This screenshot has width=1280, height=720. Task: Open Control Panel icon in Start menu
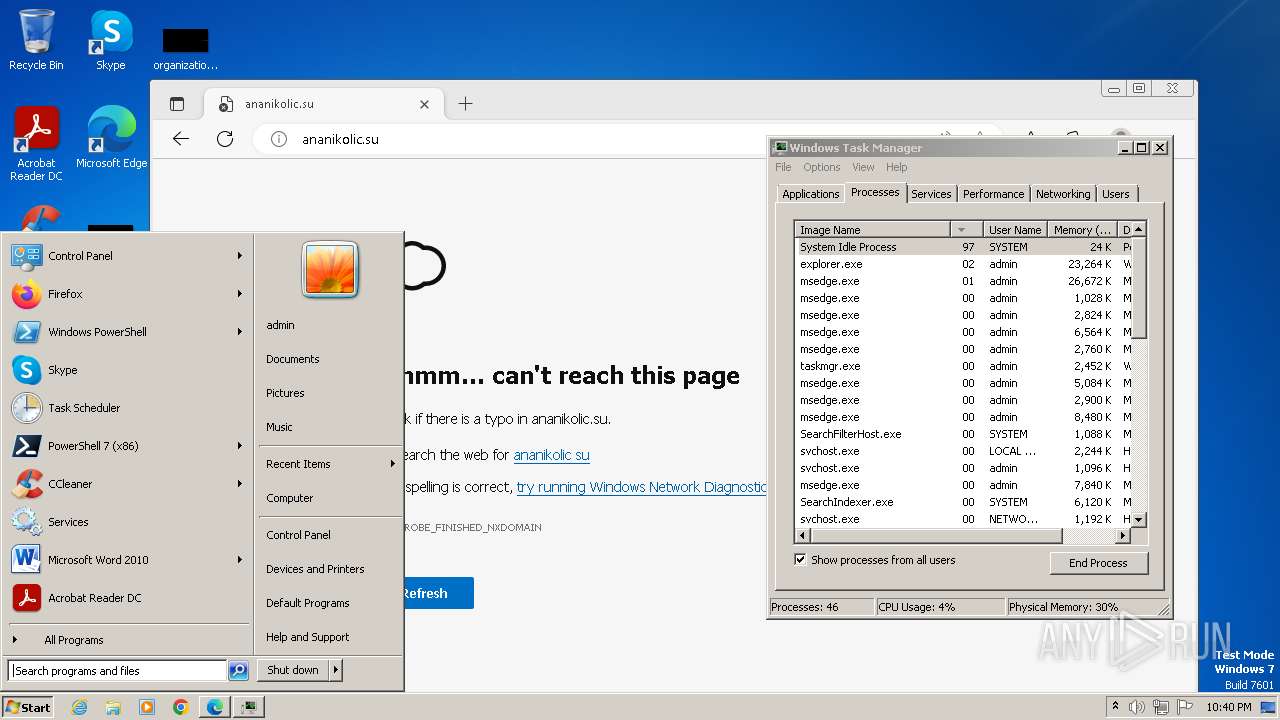(x=27, y=256)
